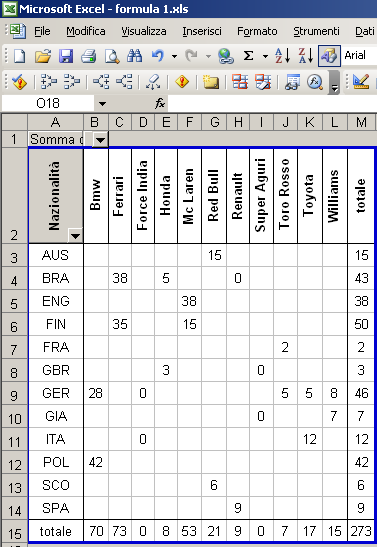Open print preview
The image size is (377, 547).
tap(112, 56)
